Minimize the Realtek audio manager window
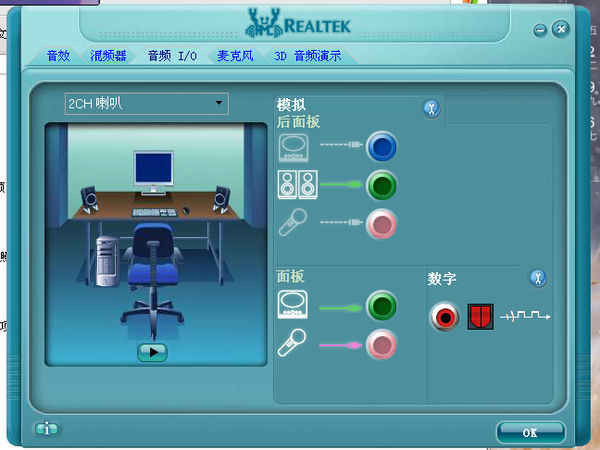The image size is (600, 450). 540,30
